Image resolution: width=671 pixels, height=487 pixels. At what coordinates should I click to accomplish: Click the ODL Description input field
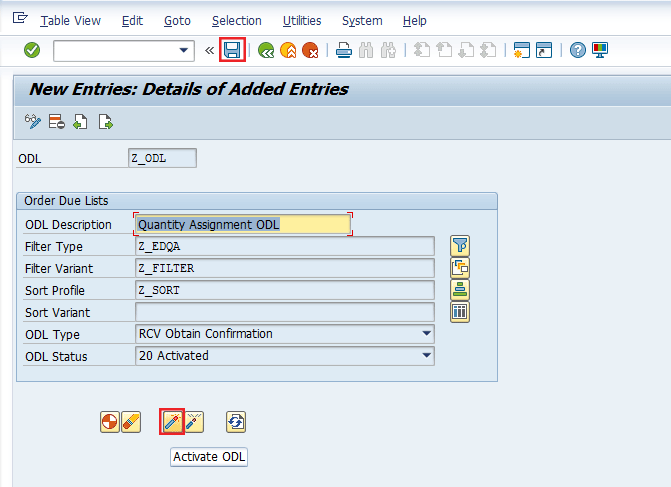point(243,225)
